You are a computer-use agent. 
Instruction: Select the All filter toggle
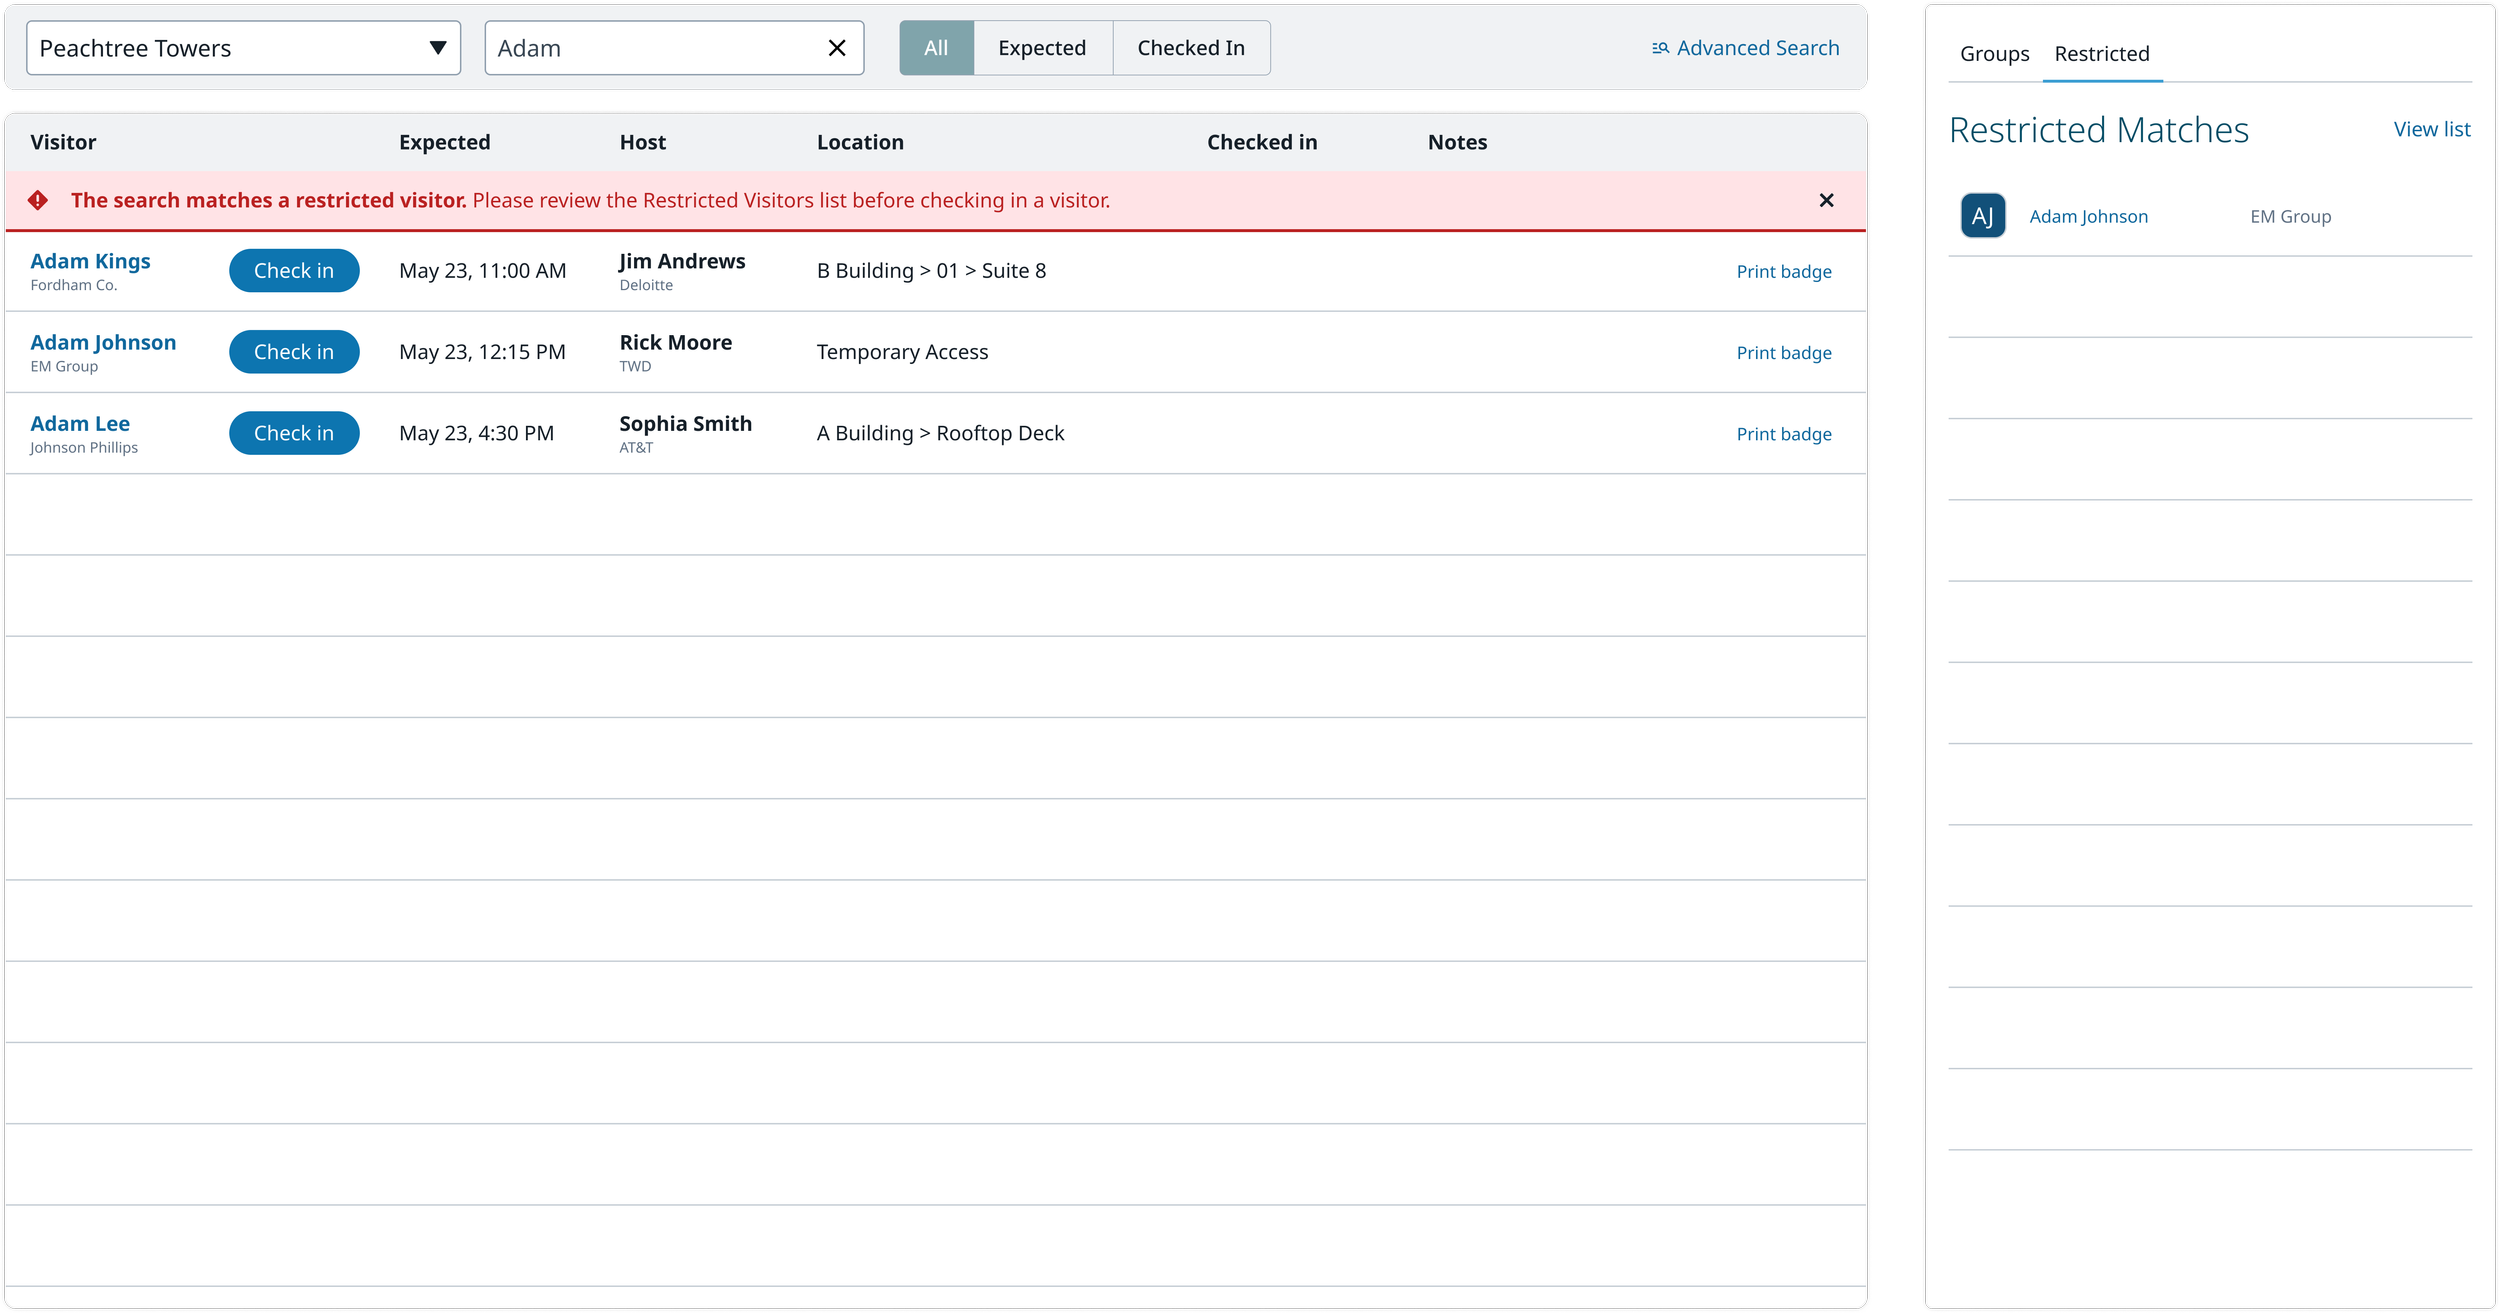[936, 48]
